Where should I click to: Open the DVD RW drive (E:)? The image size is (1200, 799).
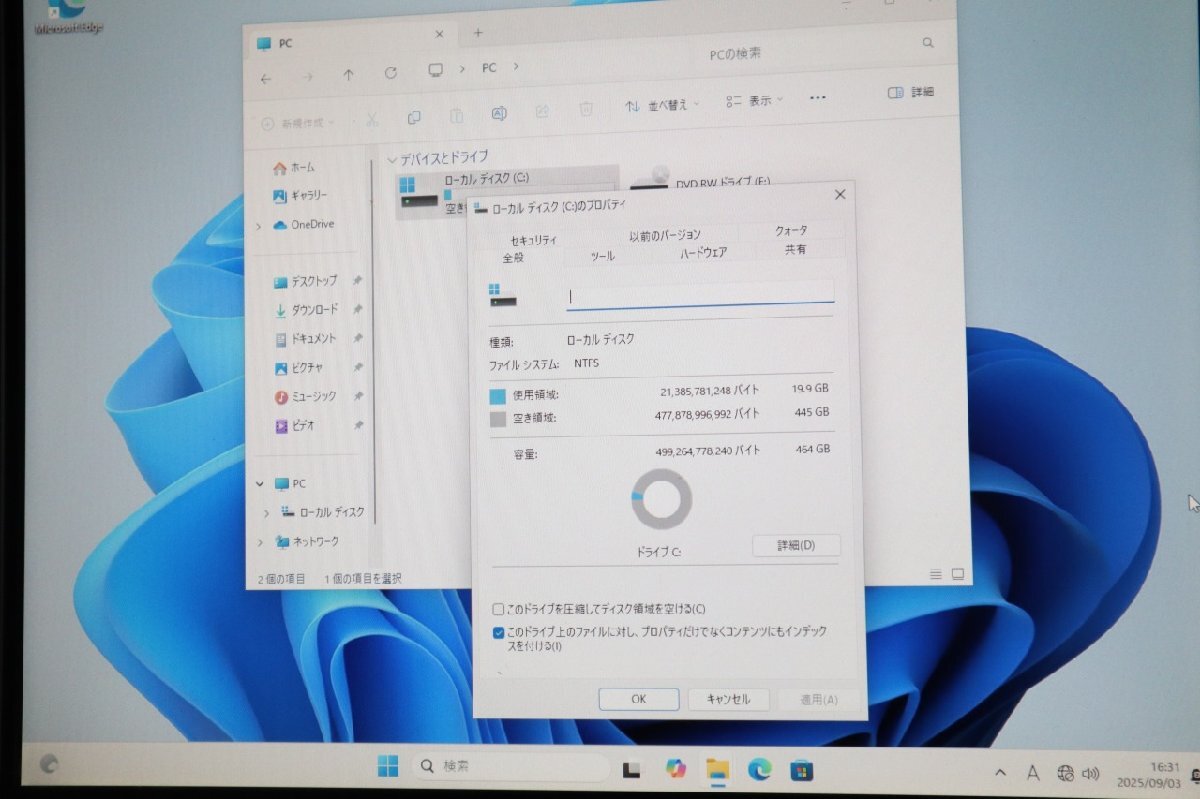[700, 181]
